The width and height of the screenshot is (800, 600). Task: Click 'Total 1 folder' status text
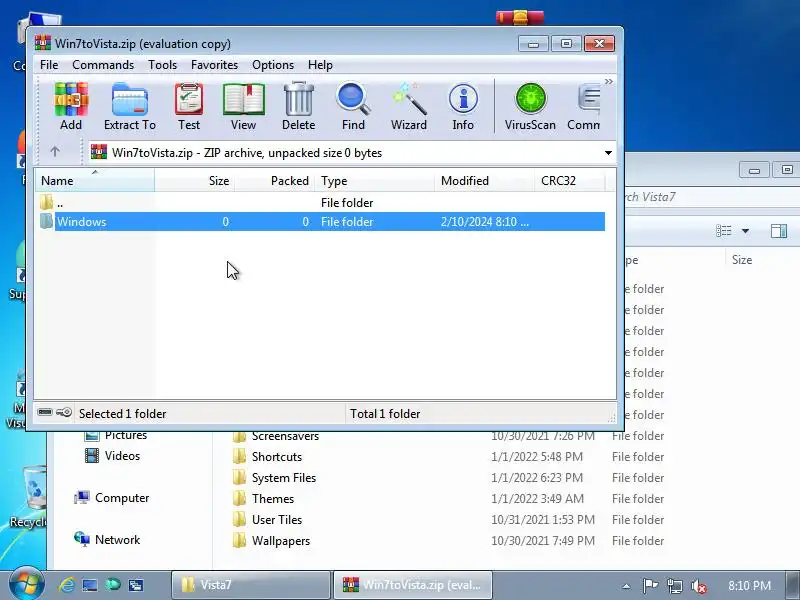click(x=385, y=414)
